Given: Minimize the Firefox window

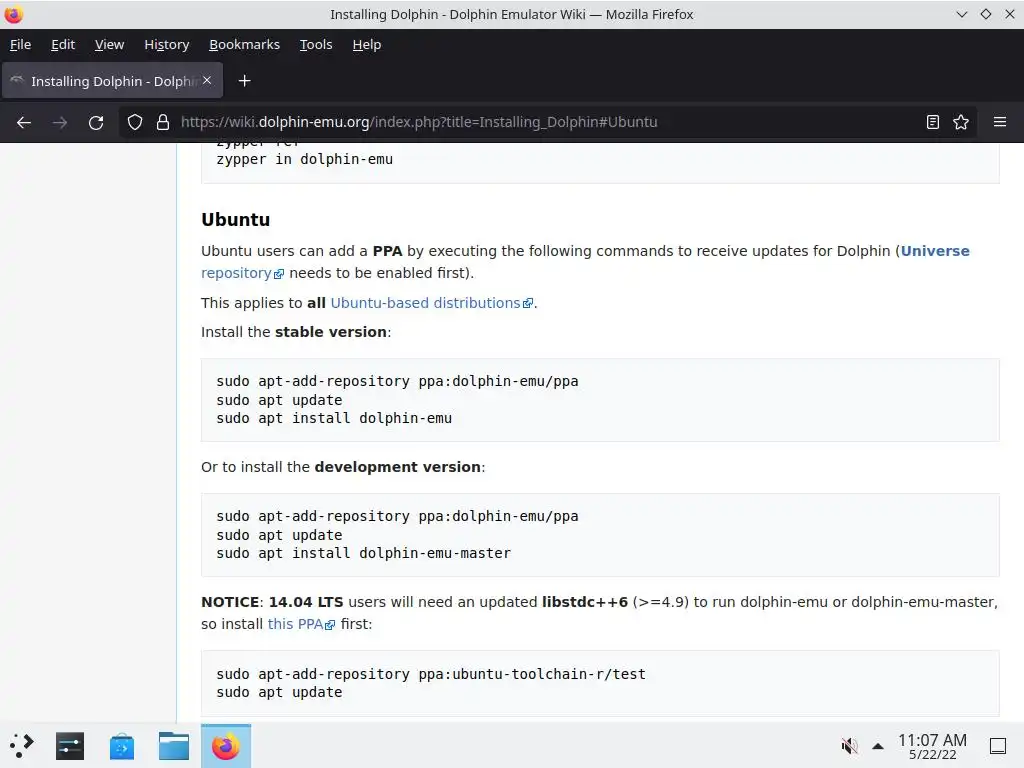Looking at the screenshot, I should pos(961,14).
